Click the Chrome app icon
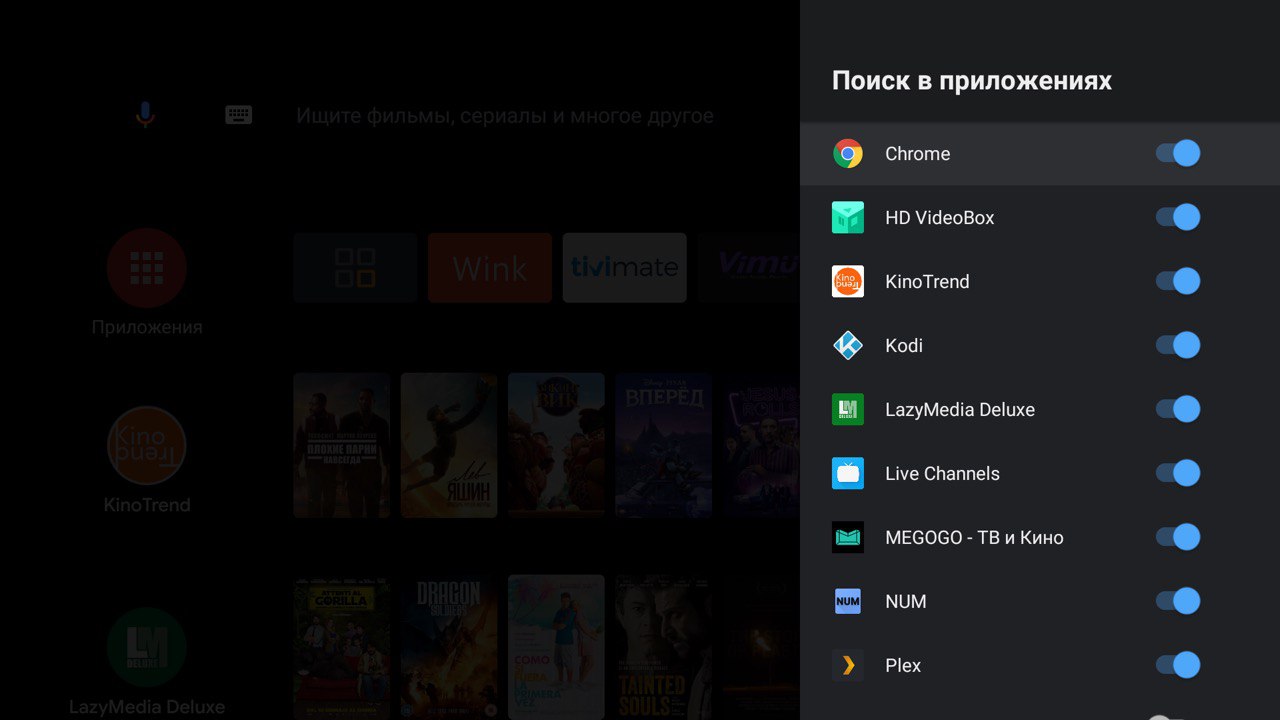This screenshot has width=1280, height=720. [848, 154]
